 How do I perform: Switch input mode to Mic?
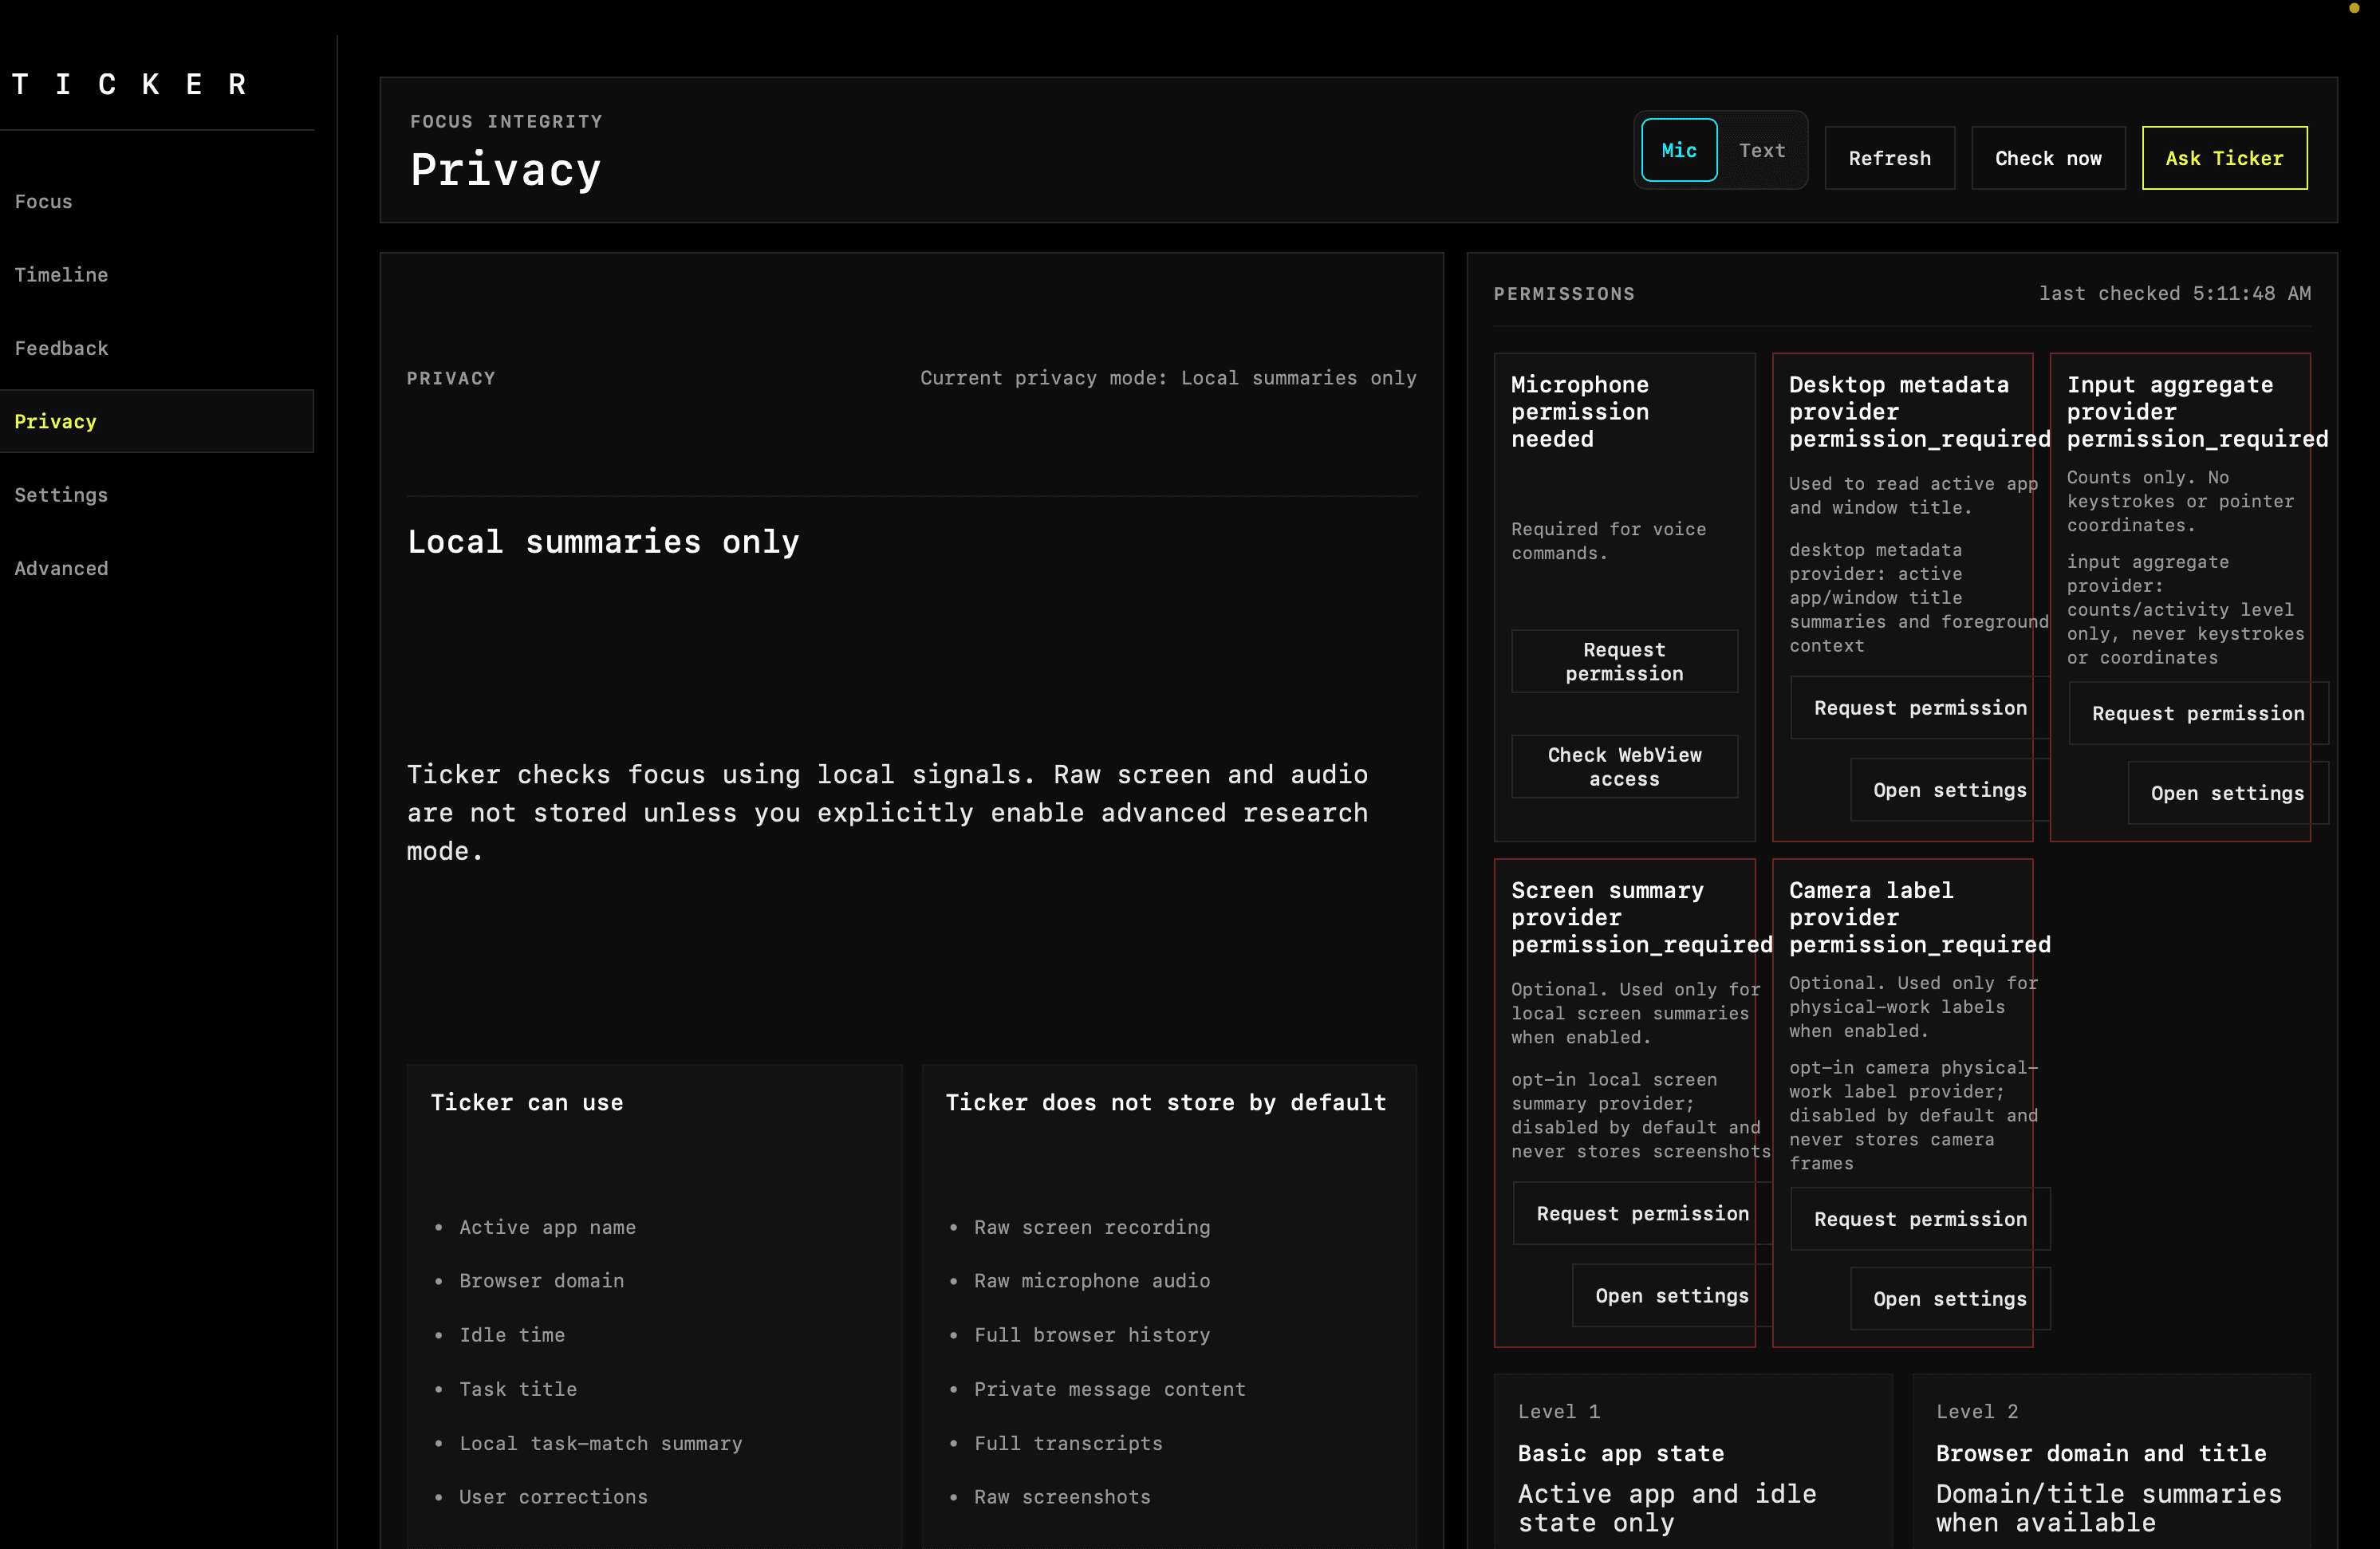pyautogui.click(x=1679, y=150)
